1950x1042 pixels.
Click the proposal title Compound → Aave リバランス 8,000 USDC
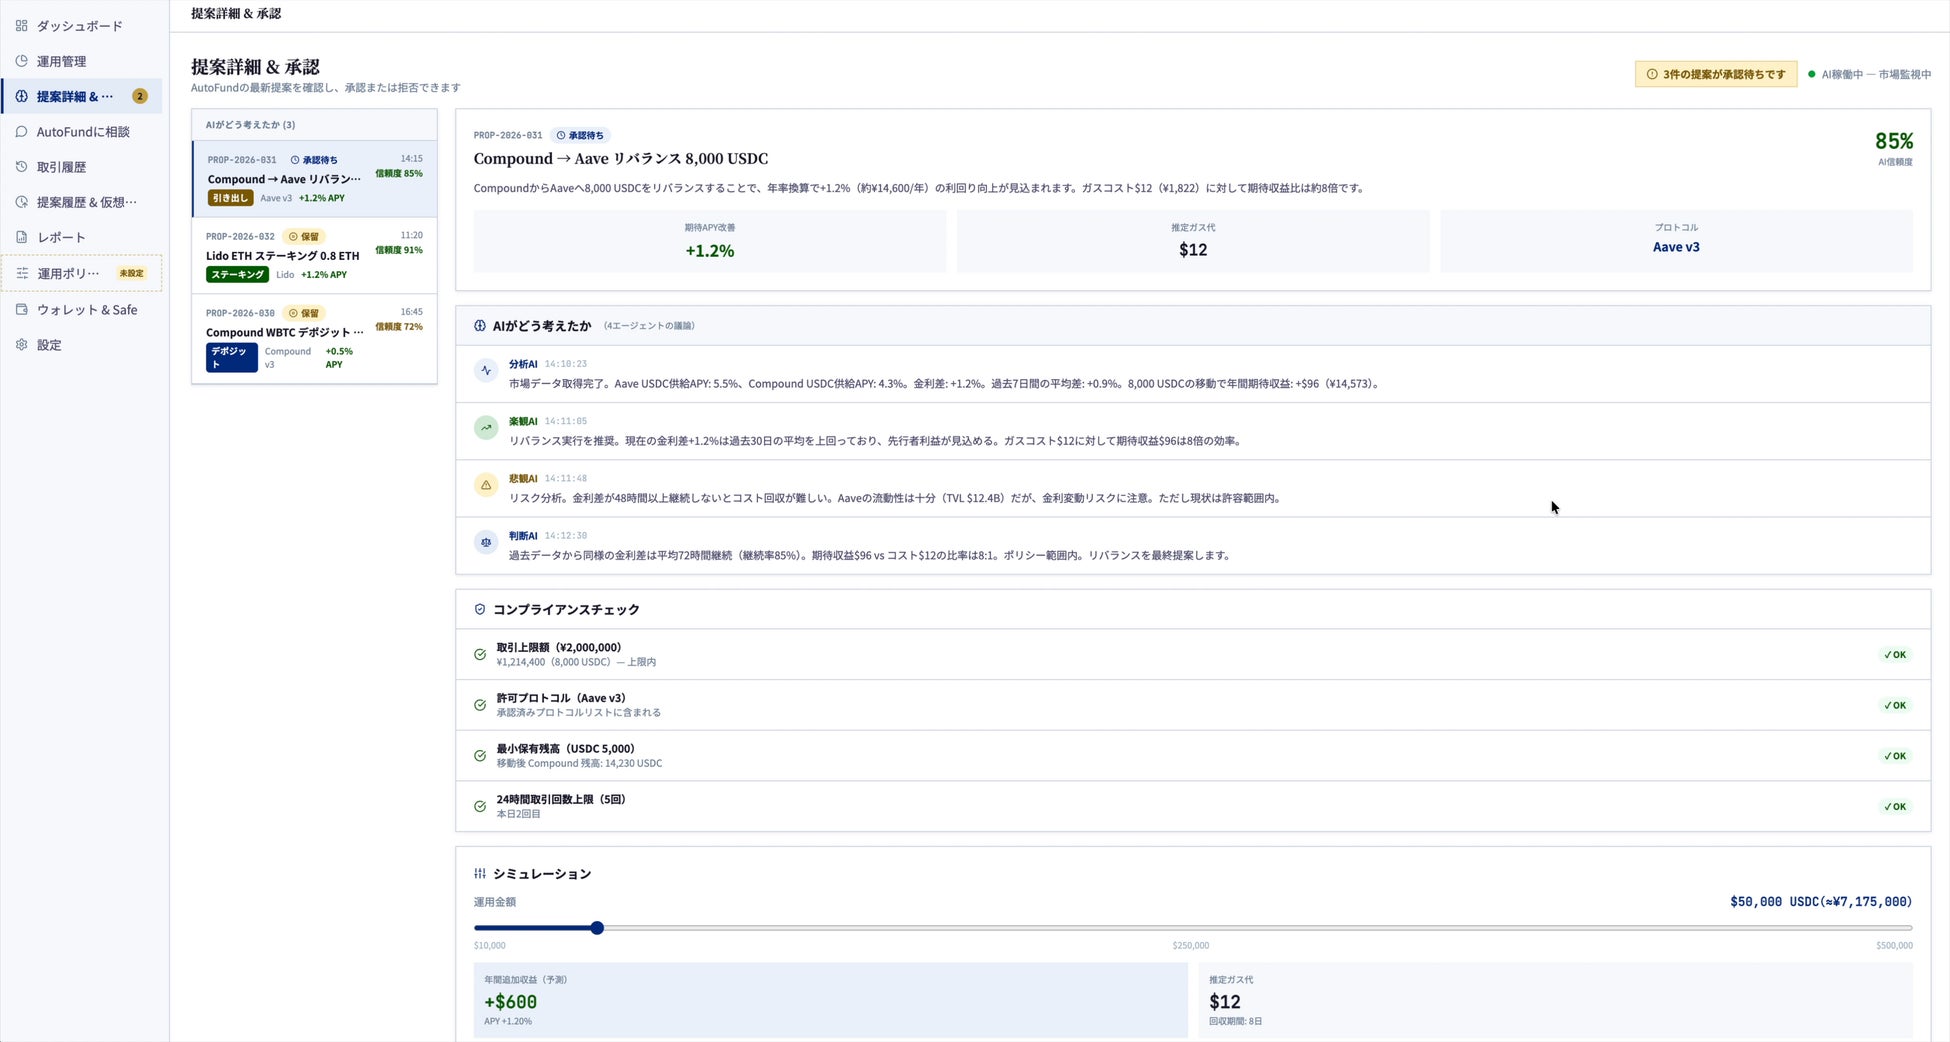tap(621, 158)
